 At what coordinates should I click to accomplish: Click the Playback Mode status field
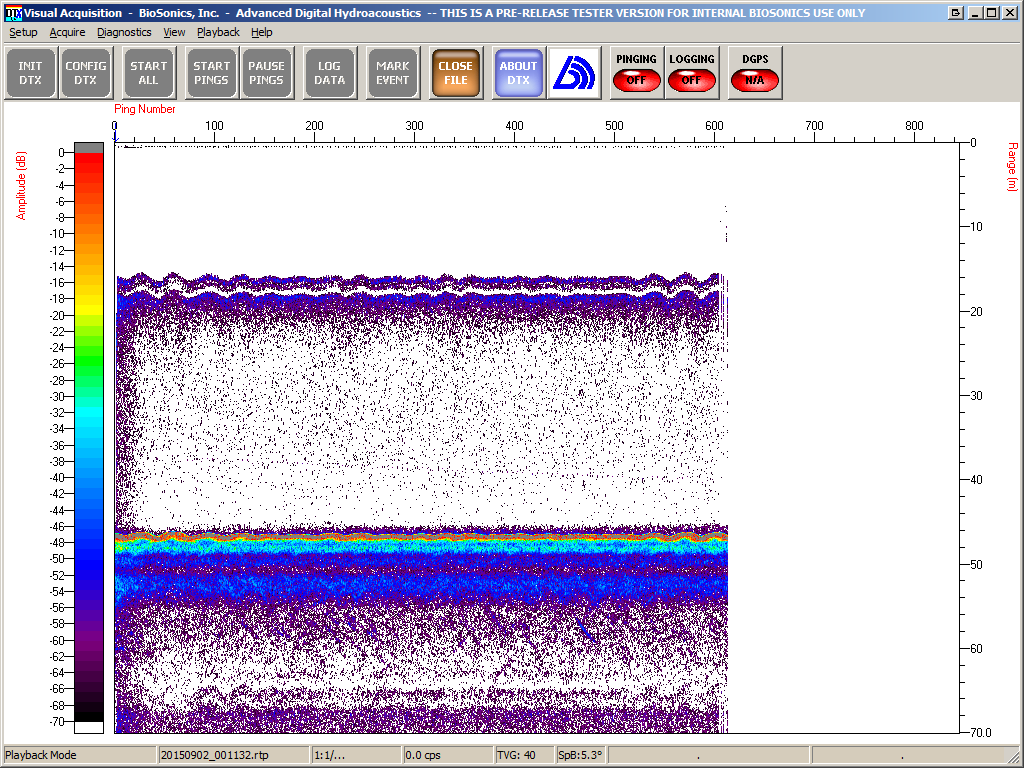point(80,755)
